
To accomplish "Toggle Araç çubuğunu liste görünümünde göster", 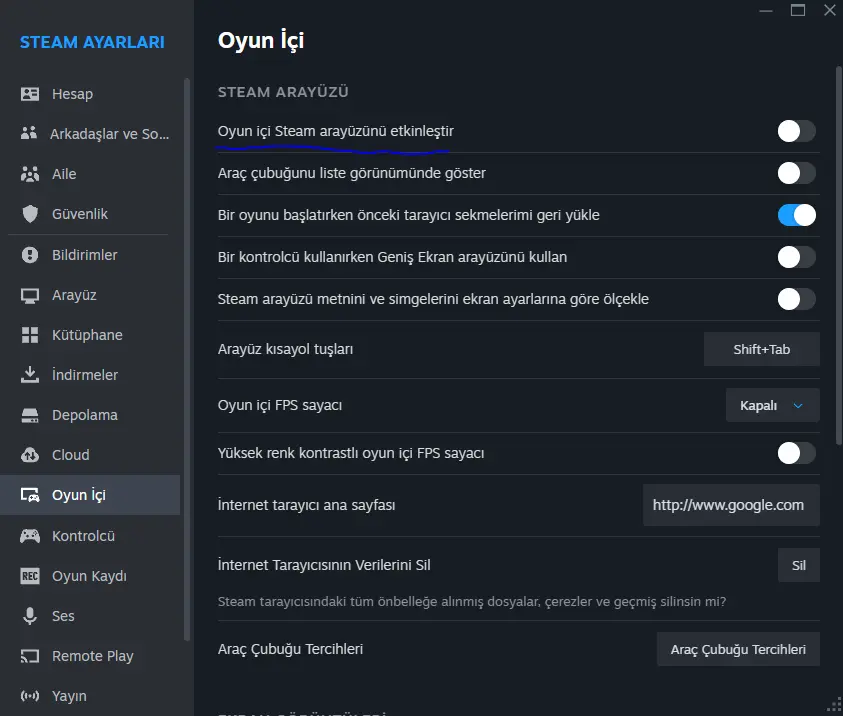I will [x=796, y=173].
